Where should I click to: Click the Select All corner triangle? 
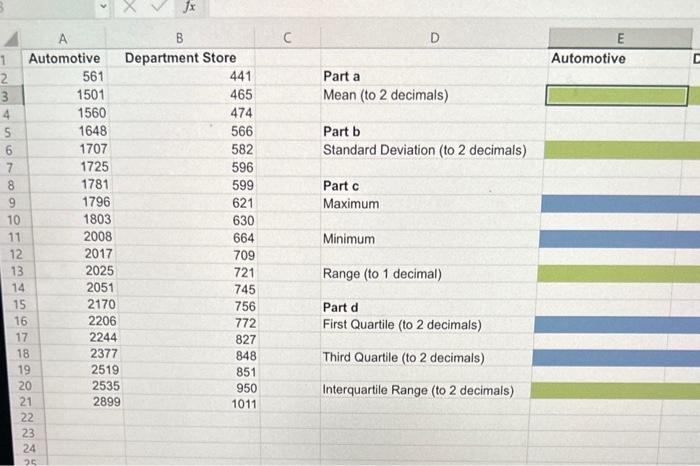[11, 39]
